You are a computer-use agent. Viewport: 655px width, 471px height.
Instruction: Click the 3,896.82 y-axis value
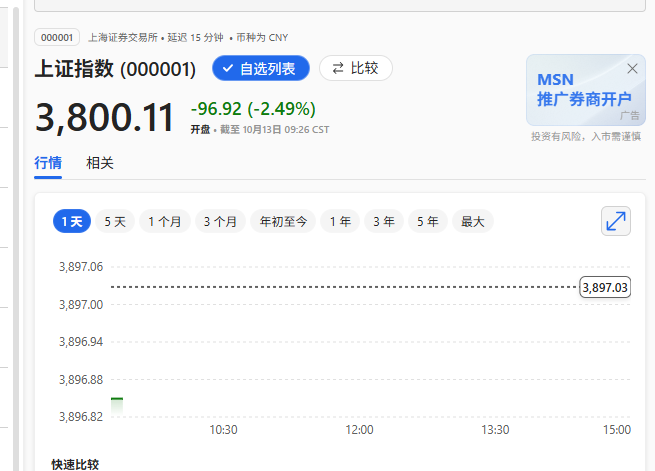coord(81,417)
